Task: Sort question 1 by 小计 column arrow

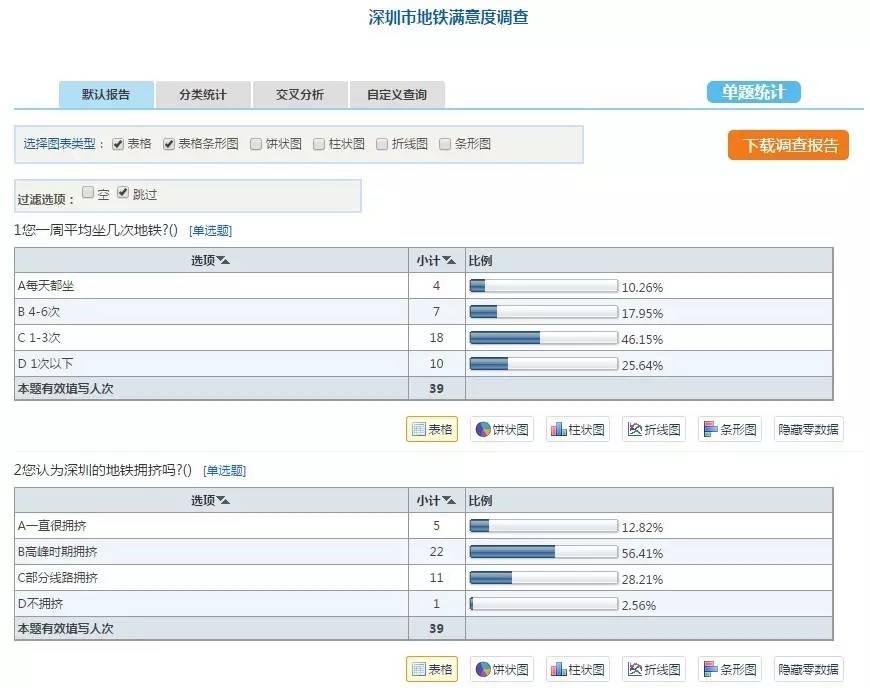Action: click(449, 260)
